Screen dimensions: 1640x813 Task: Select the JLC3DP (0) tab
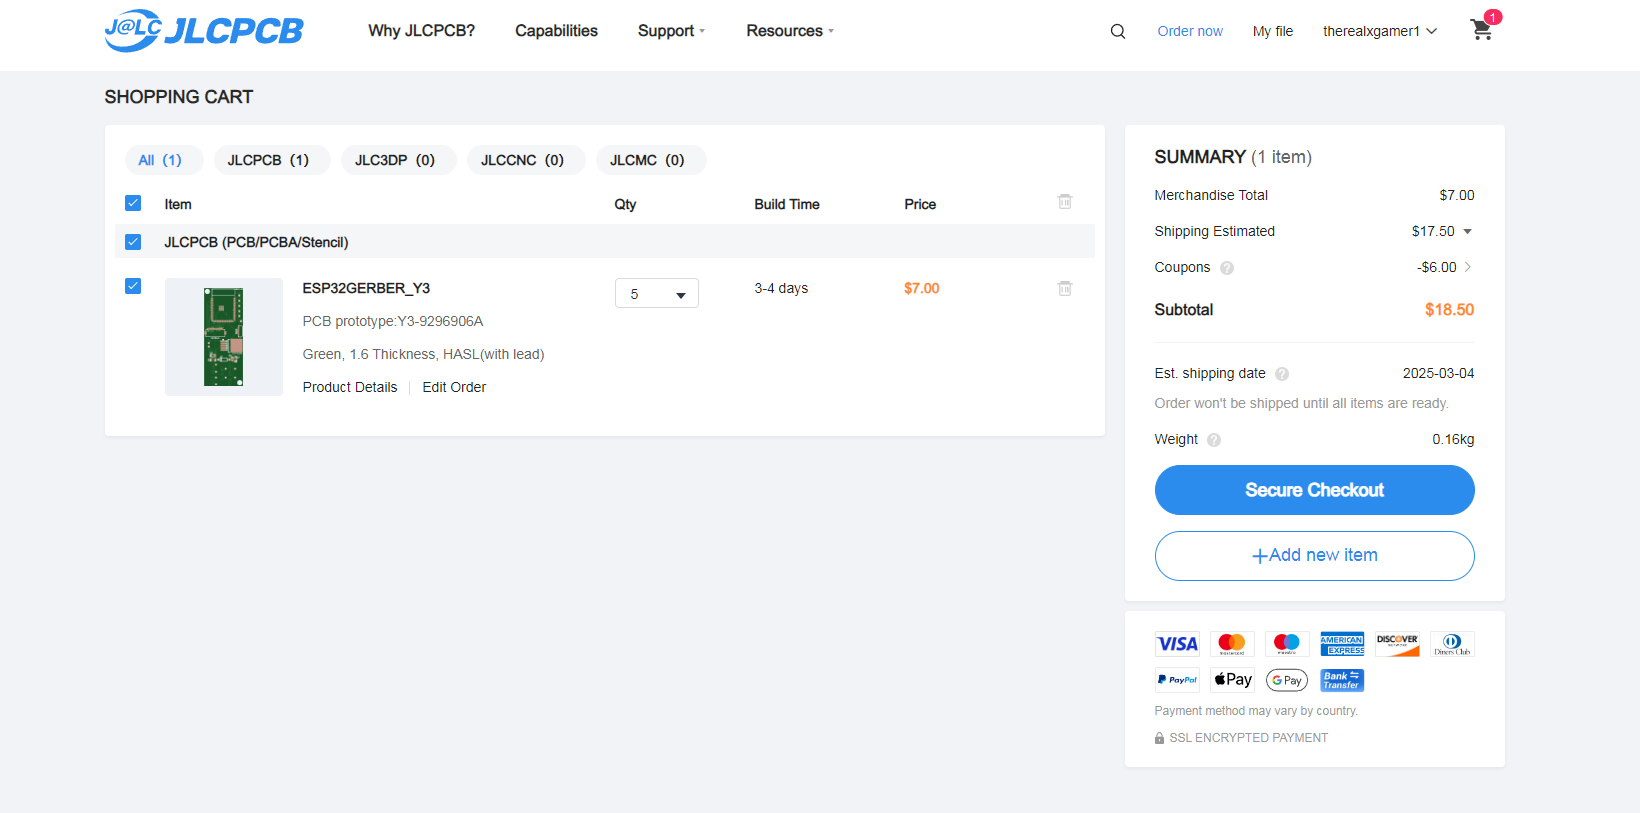(398, 160)
